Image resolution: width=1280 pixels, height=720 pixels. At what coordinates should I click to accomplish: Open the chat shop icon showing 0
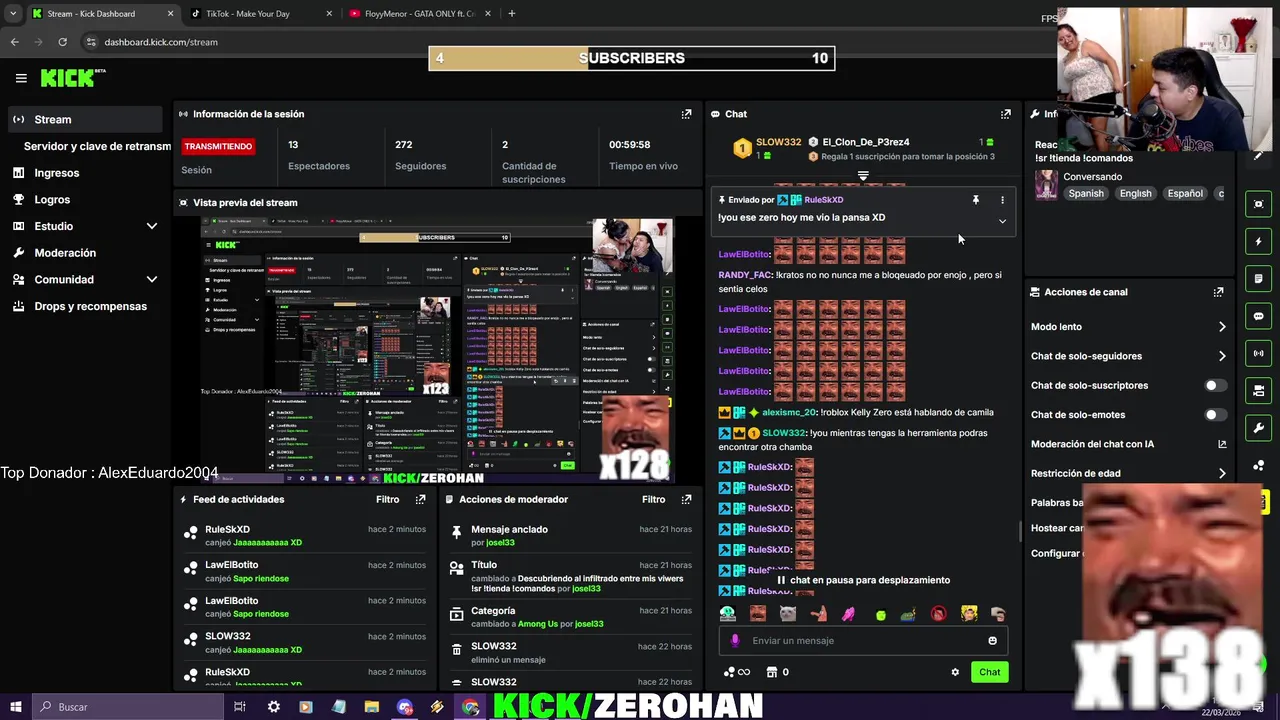(x=777, y=672)
